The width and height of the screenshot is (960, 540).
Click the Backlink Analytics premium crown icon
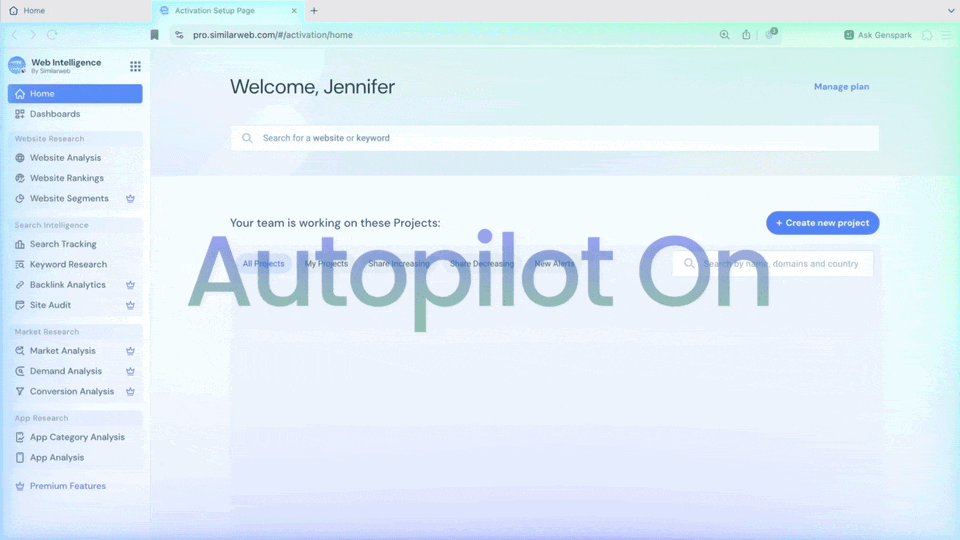(x=130, y=285)
